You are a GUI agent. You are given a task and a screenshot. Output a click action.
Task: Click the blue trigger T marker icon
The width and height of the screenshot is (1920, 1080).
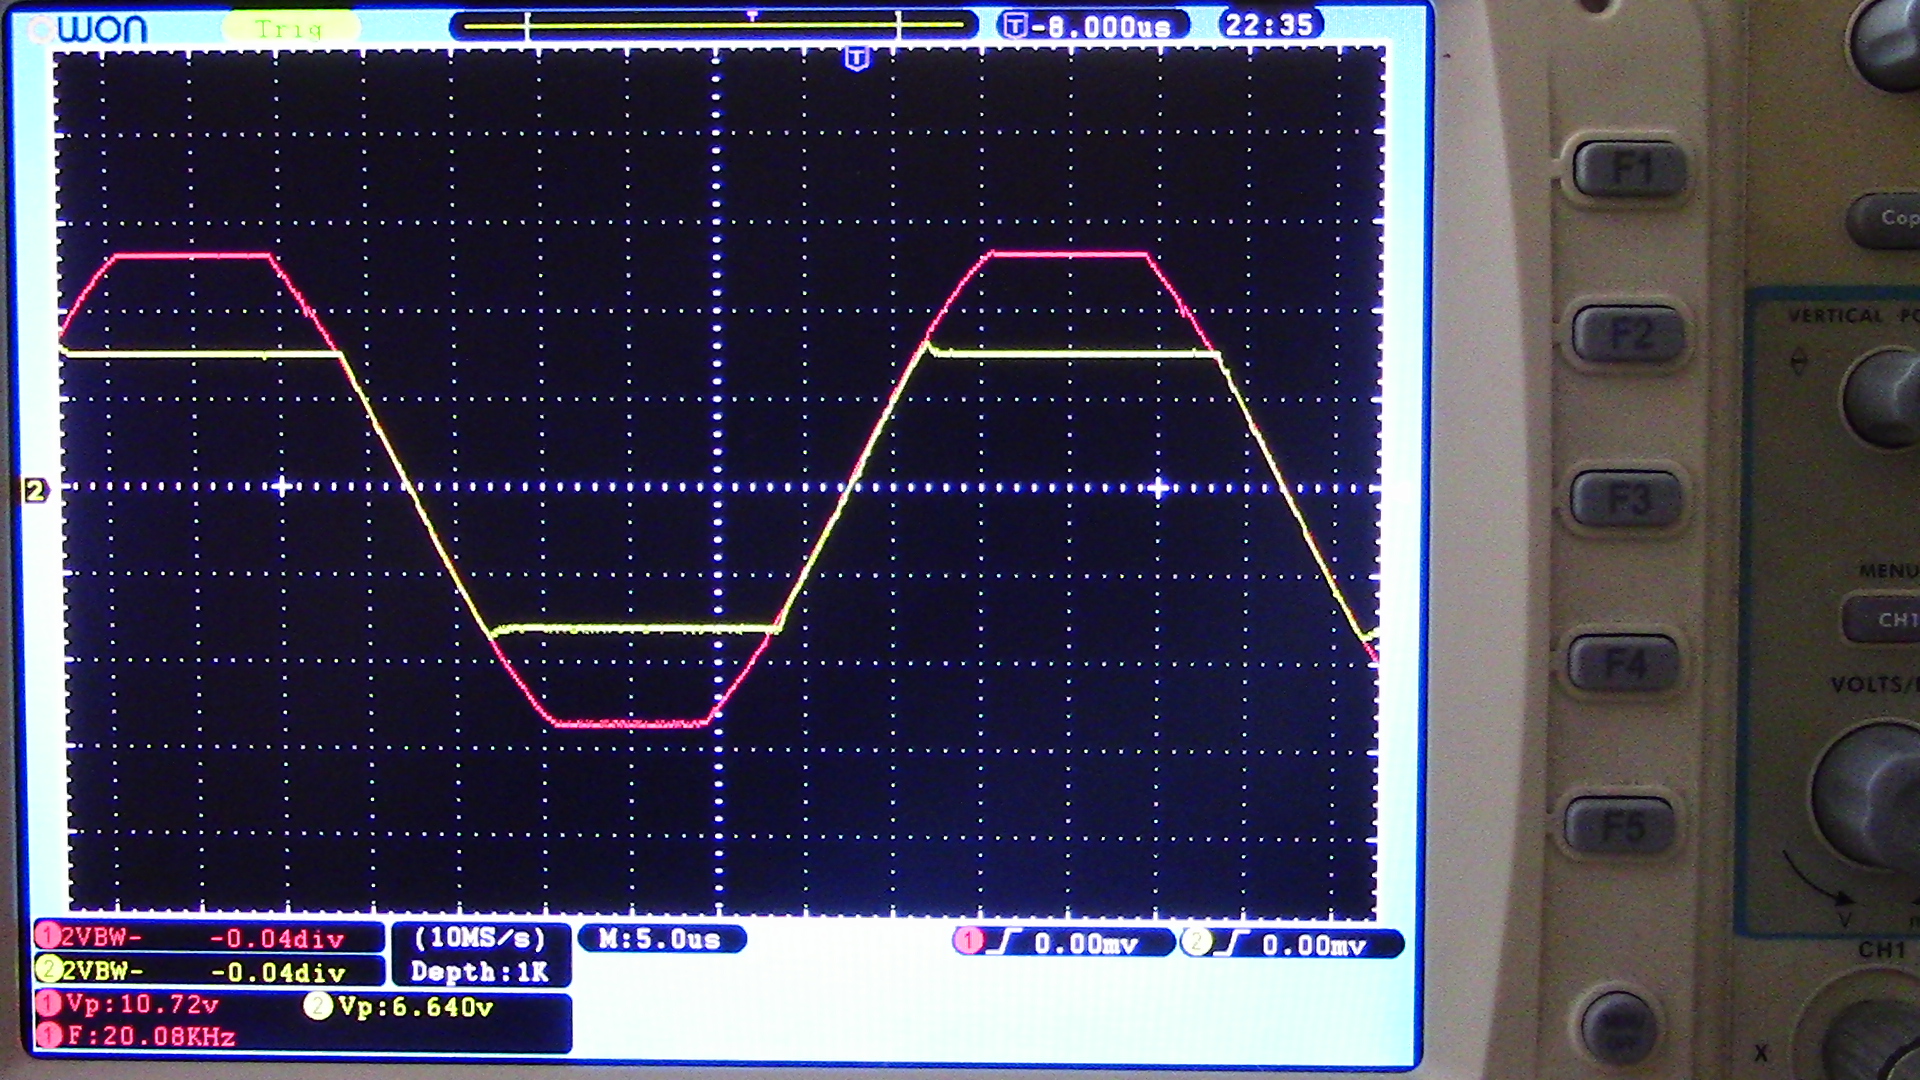click(856, 59)
